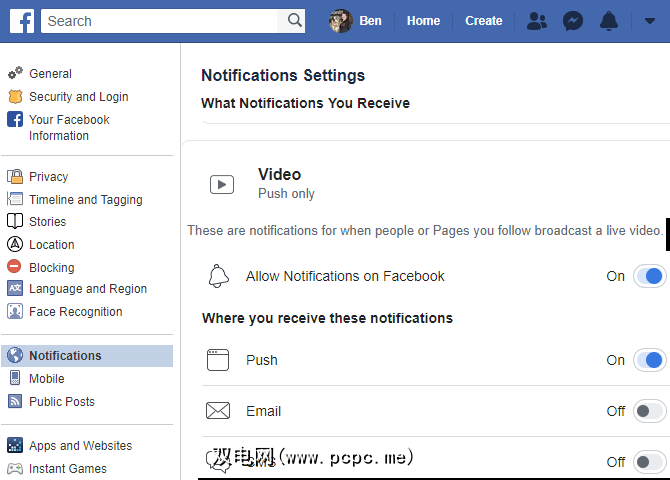Expand What Notifications You Receive section
This screenshot has width=670, height=480.
point(305,103)
